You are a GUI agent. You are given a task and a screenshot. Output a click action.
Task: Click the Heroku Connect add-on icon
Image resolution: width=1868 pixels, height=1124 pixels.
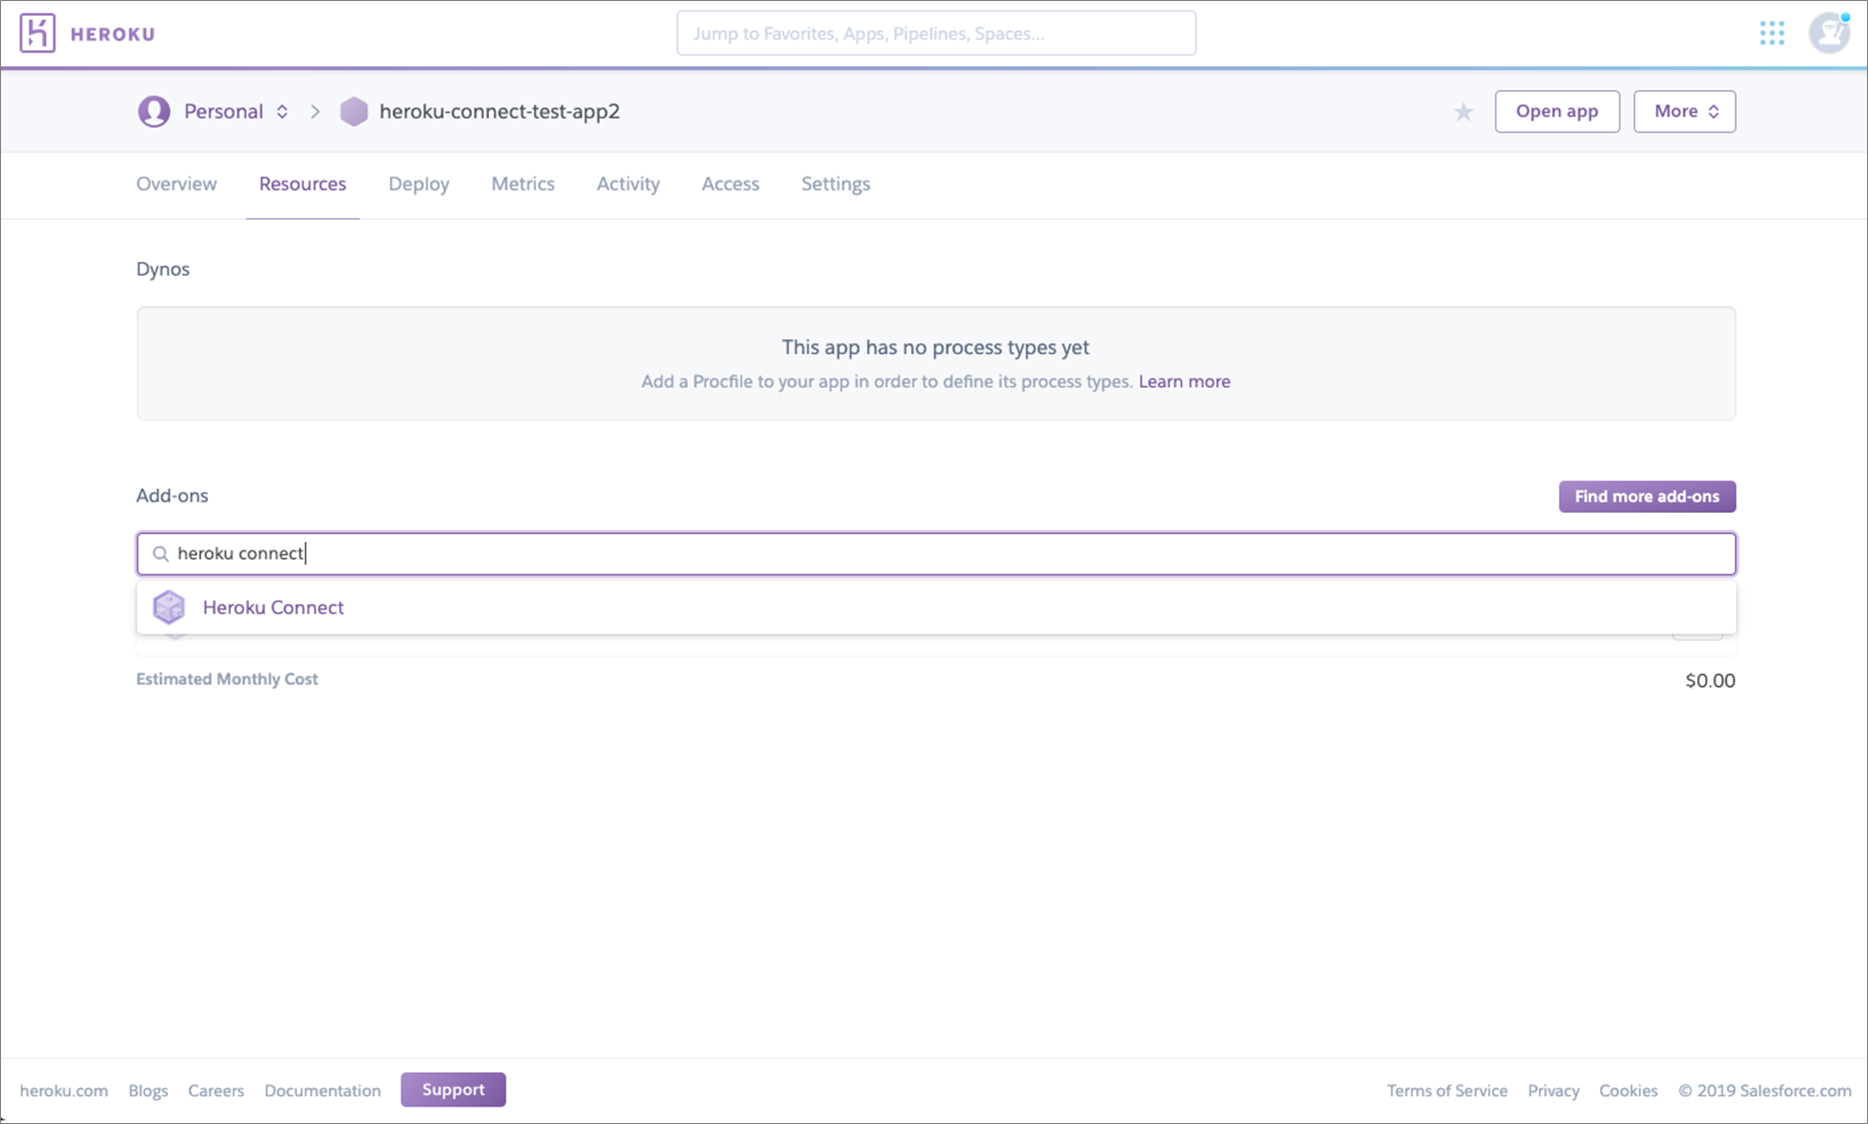(169, 607)
